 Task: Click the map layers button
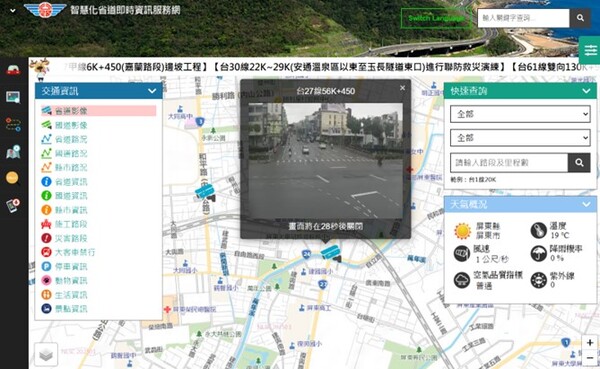click(46, 354)
